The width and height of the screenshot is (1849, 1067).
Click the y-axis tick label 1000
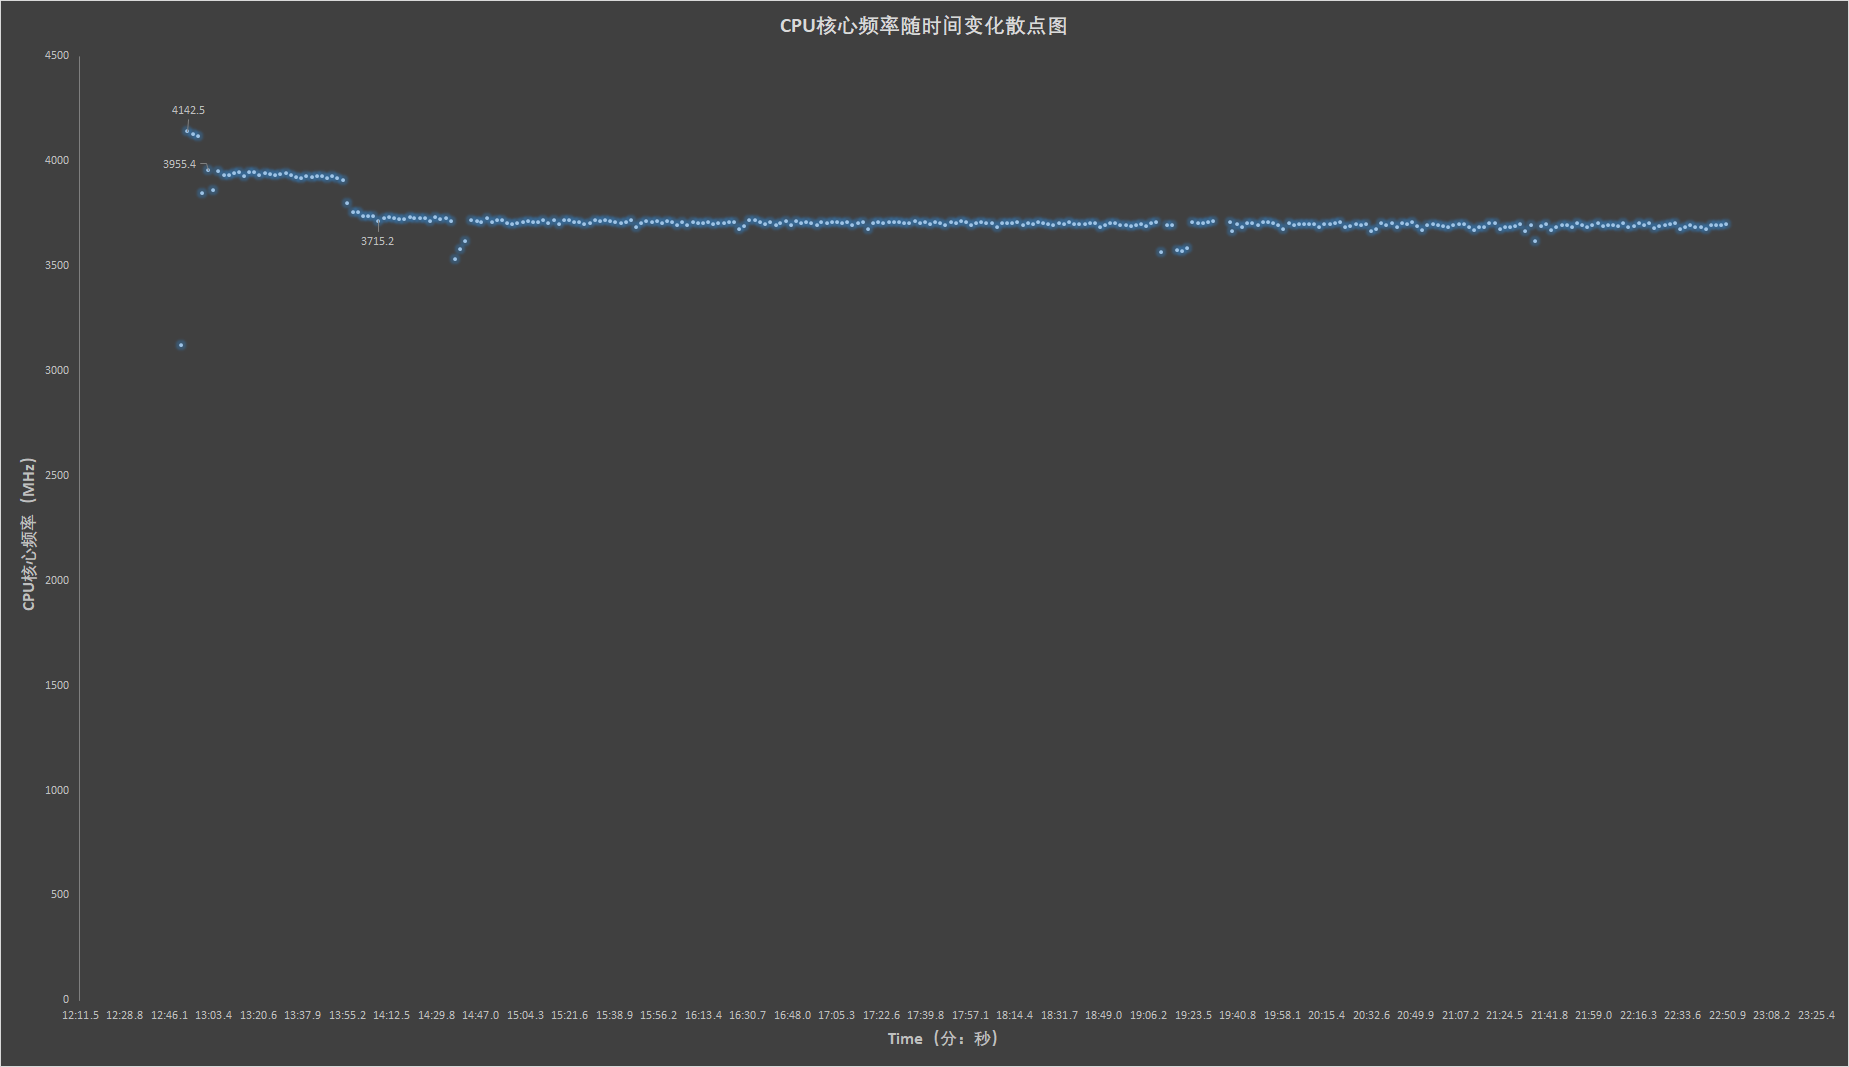coord(57,790)
